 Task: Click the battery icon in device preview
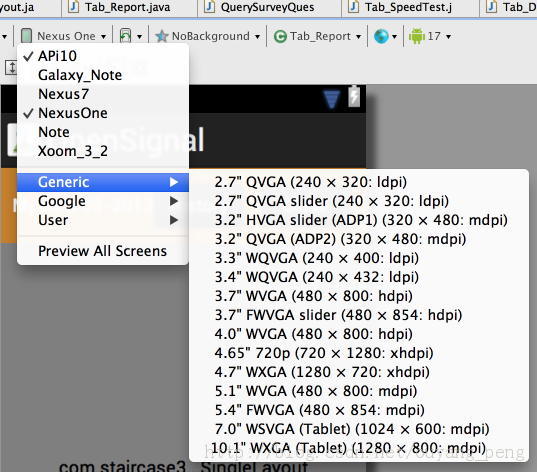click(x=354, y=96)
